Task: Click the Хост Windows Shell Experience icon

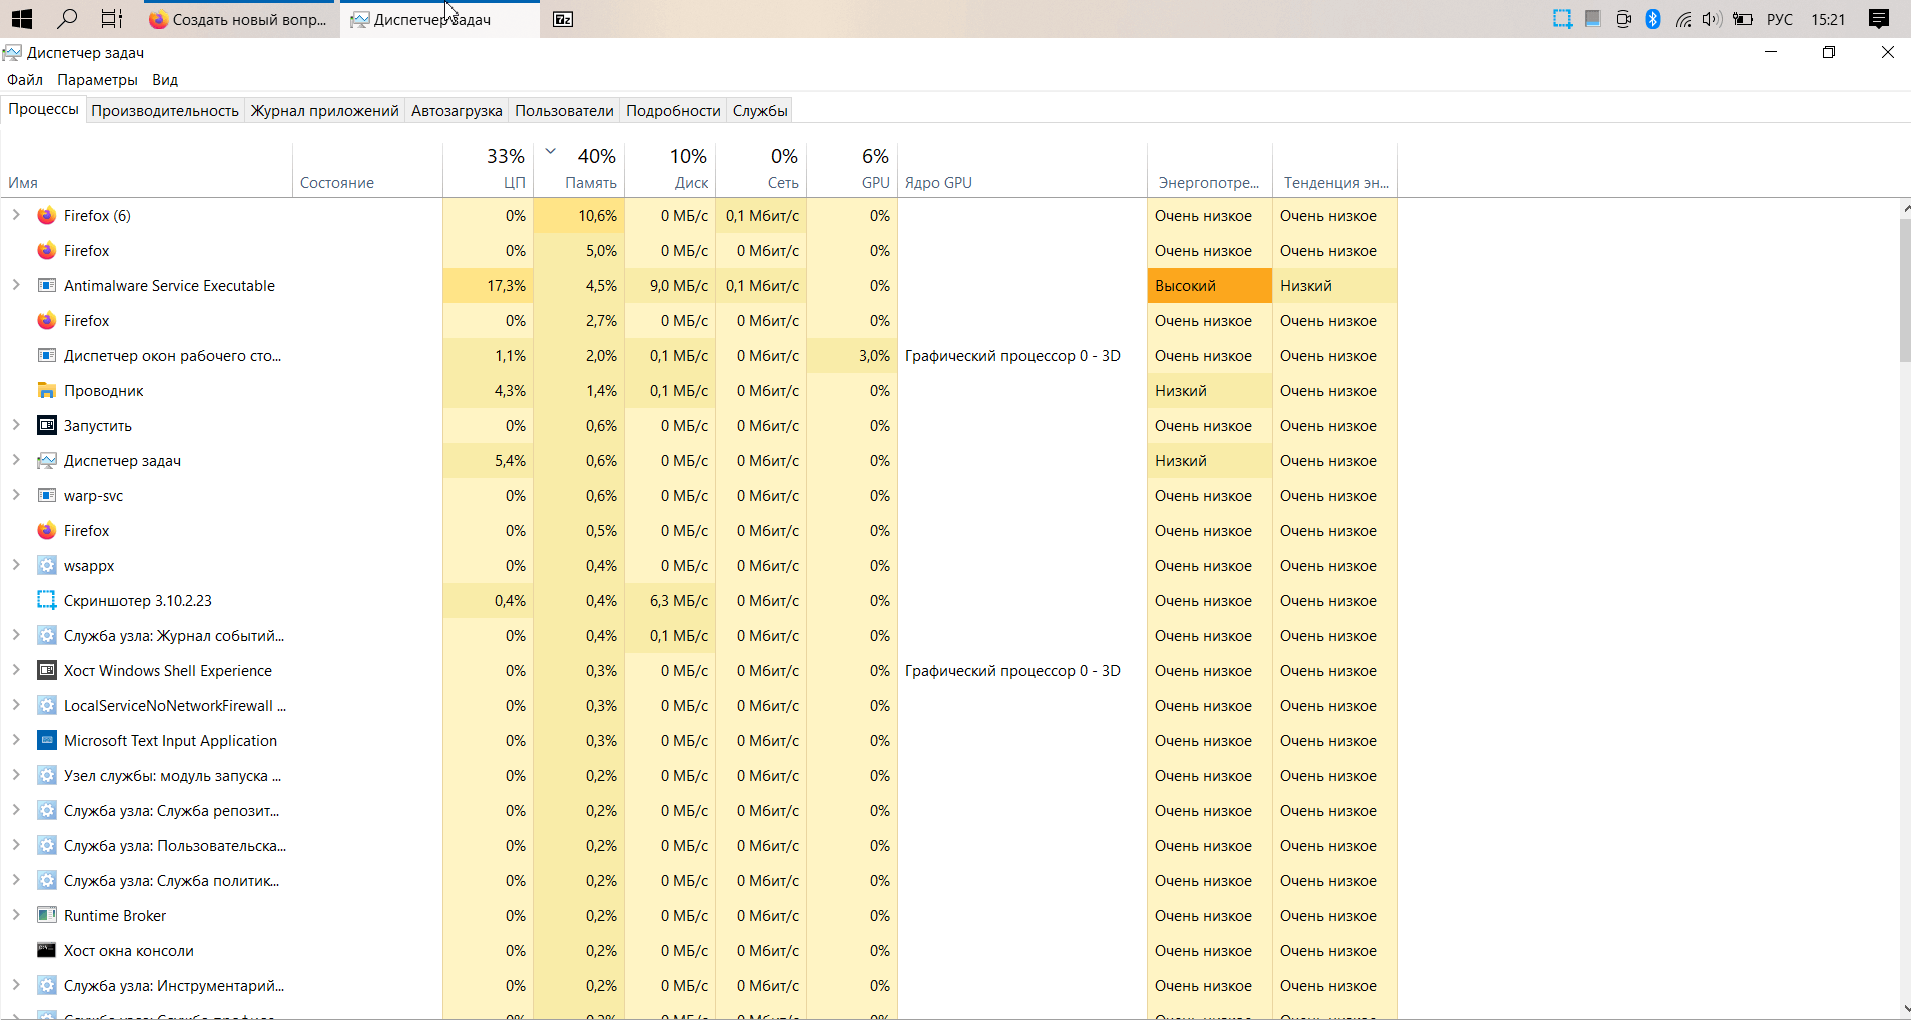Action: pos(46,671)
